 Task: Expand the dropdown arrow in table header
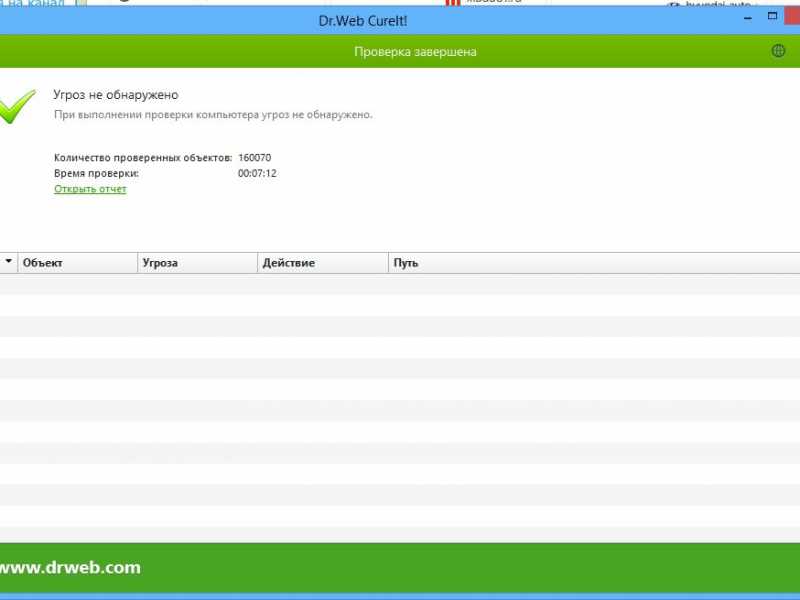9,262
